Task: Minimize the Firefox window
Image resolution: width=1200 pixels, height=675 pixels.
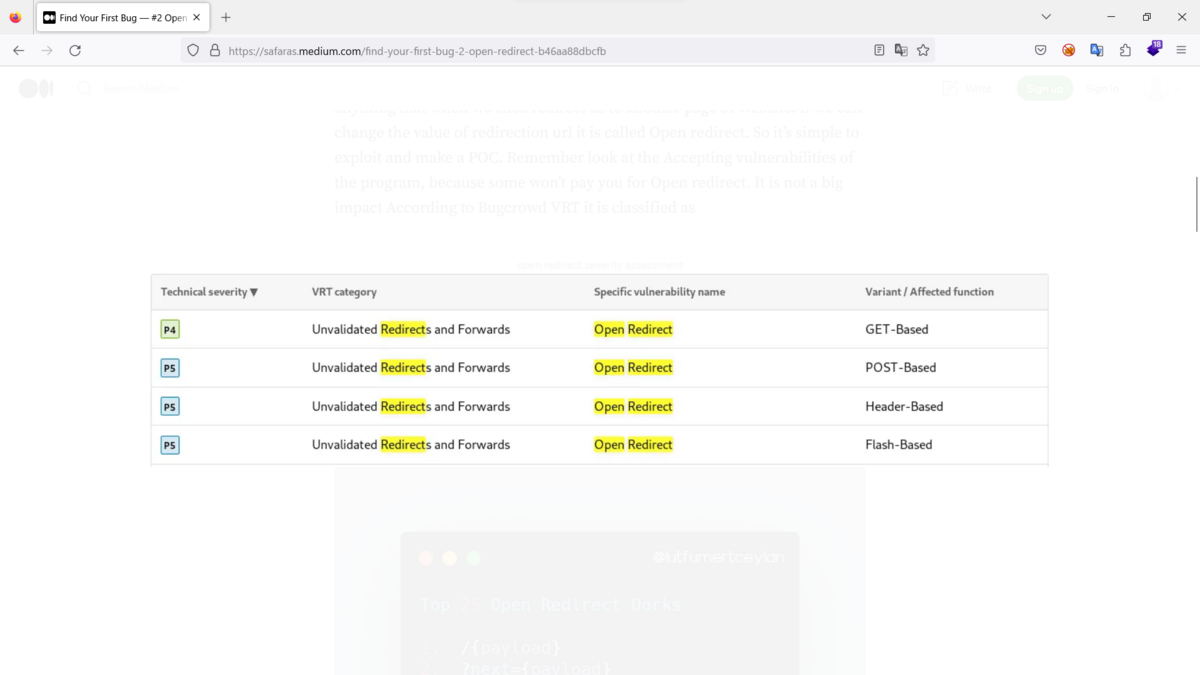Action: coord(1111,17)
